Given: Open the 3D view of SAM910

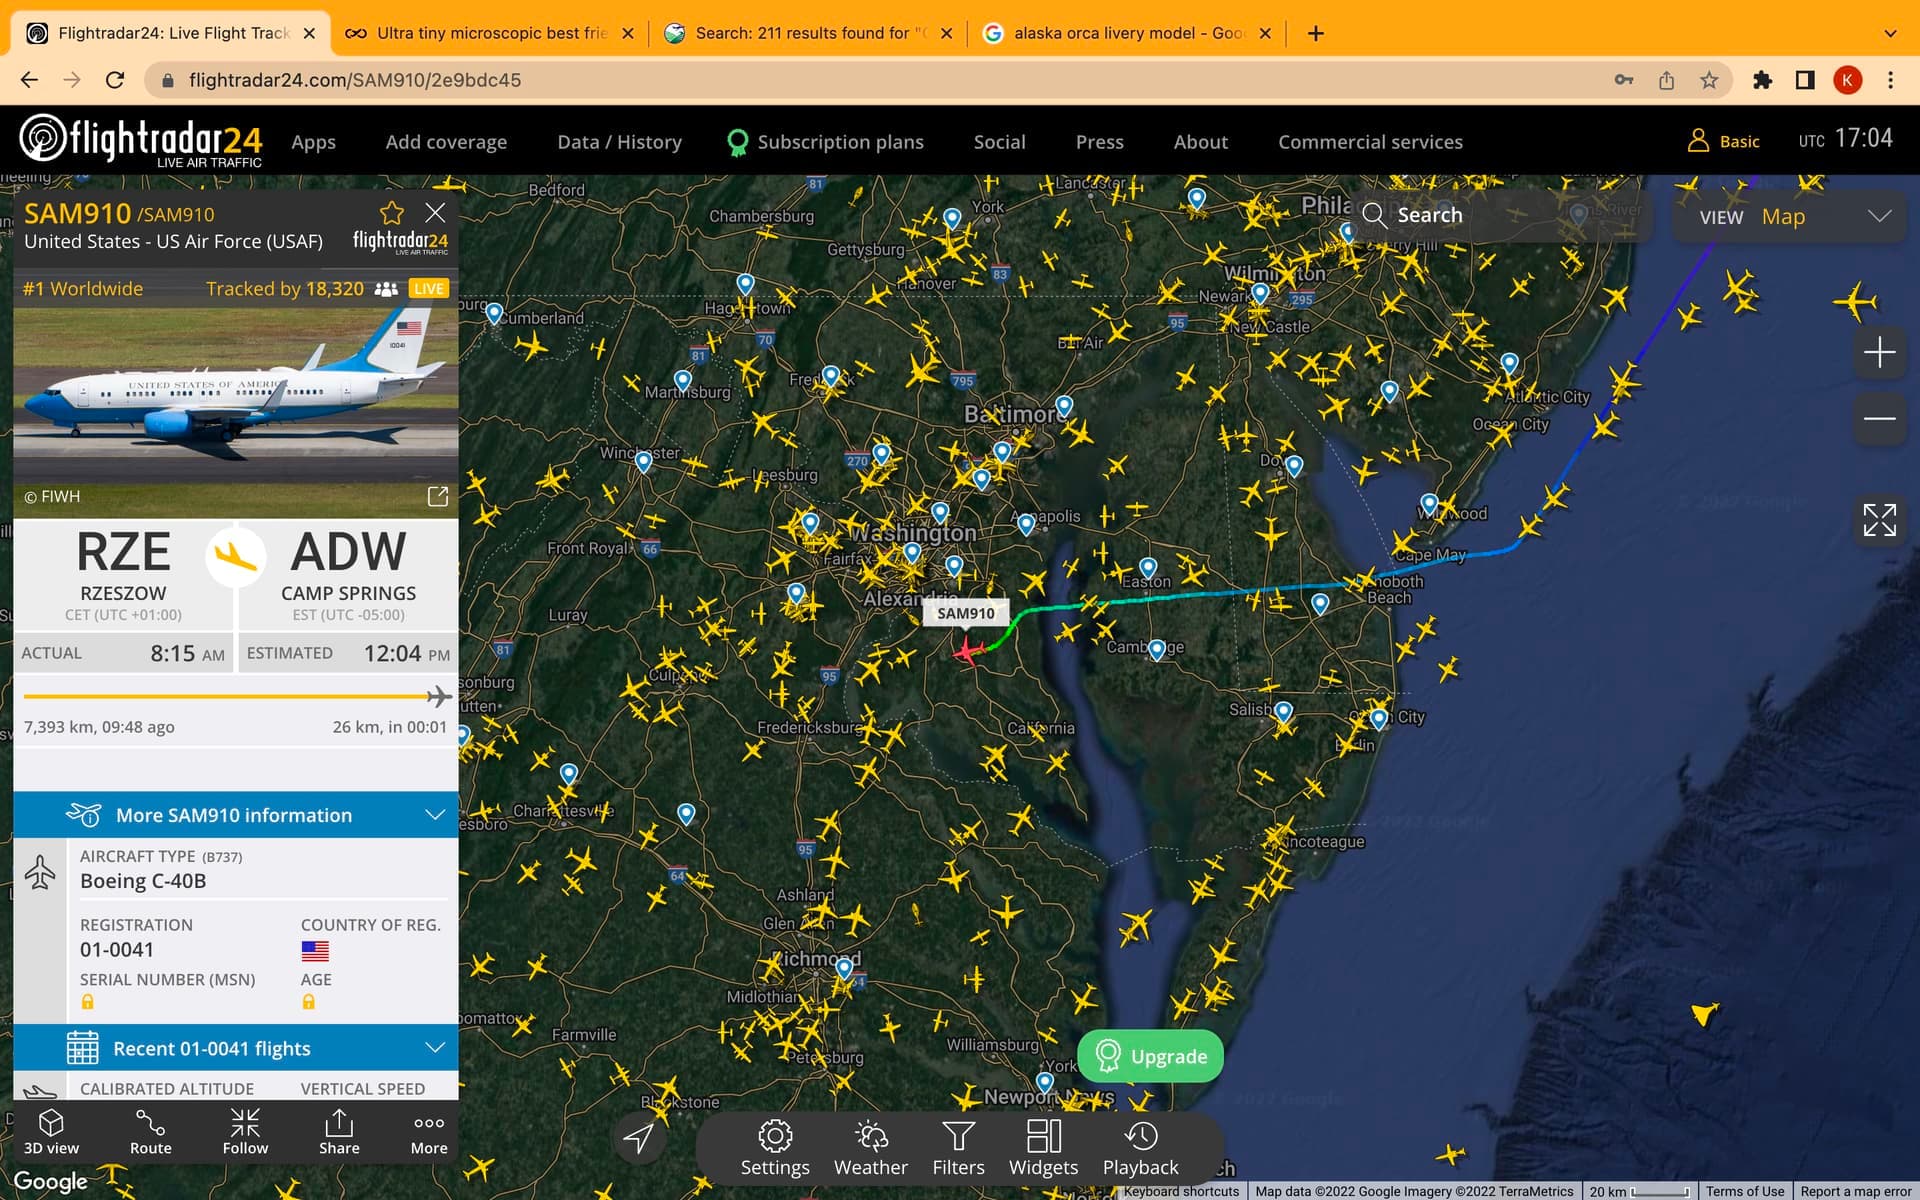Looking at the screenshot, I should tap(51, 1132).
